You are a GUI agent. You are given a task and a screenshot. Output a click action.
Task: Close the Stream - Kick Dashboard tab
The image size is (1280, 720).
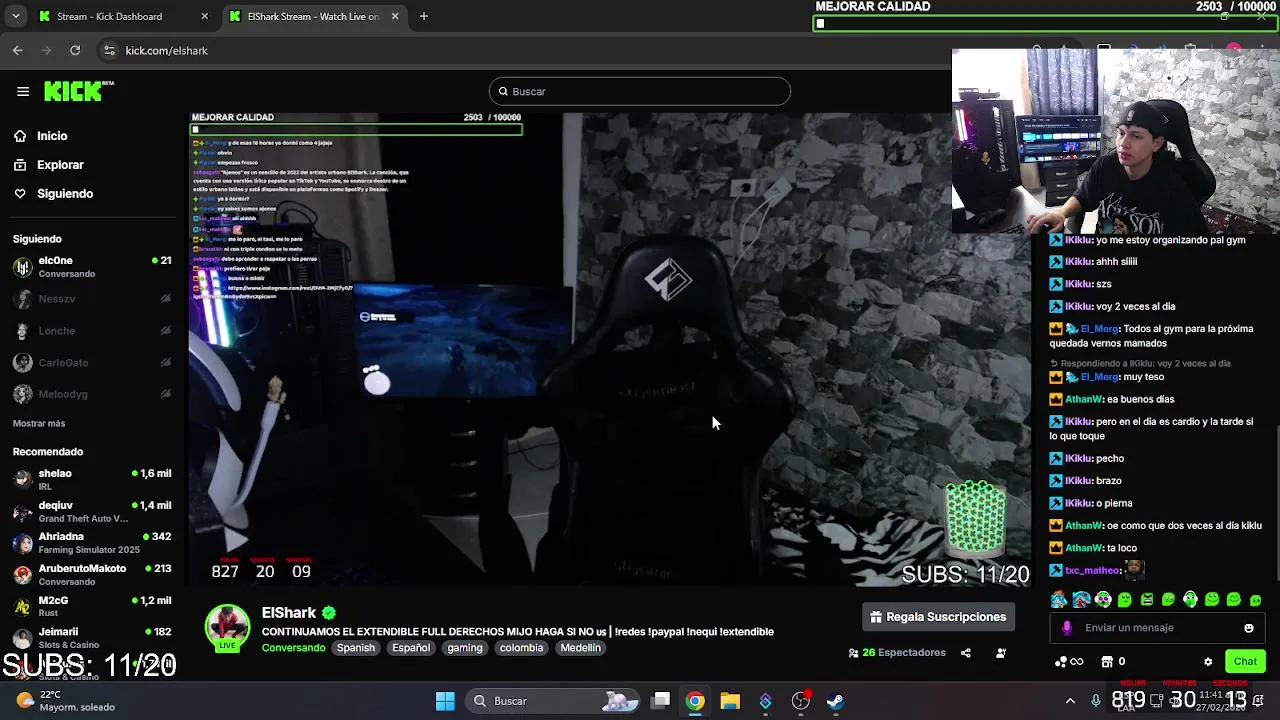pos(205,16)
